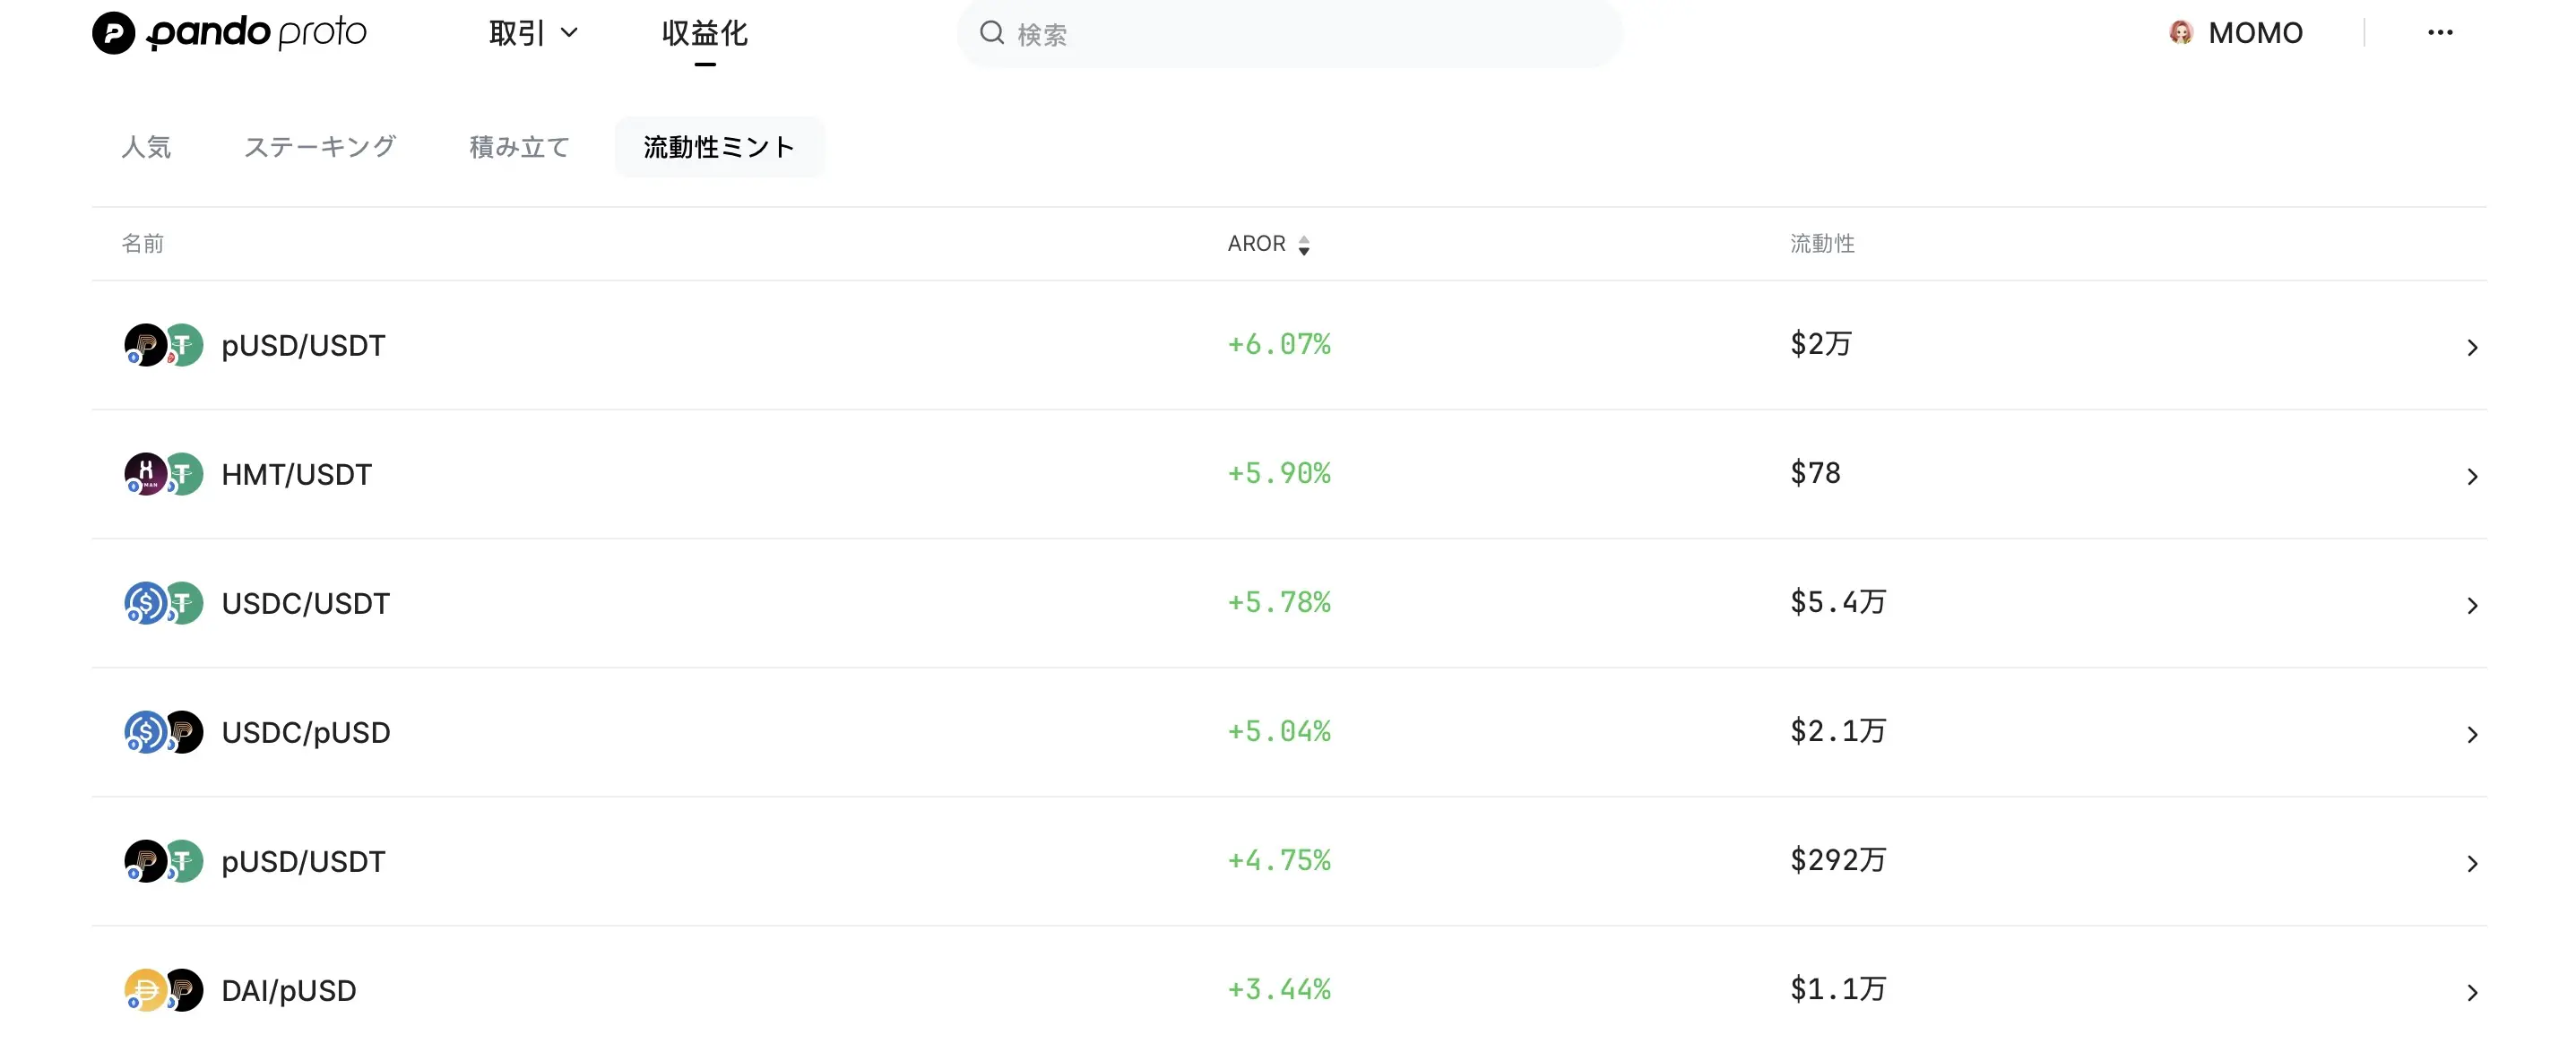Viewport: 2576px width, 1052px height.
Task: Switch to the 積み立て tab
Action: click(x=519, y=147)
